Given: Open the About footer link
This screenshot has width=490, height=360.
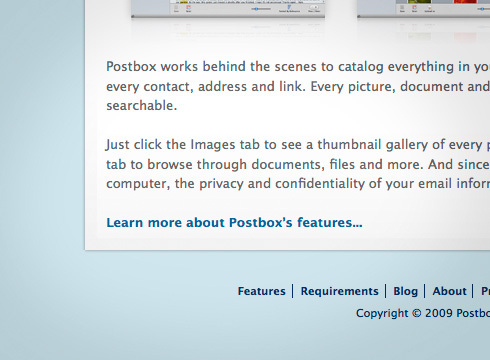Looking at the screenshot, I should click(x=449, y=291).
